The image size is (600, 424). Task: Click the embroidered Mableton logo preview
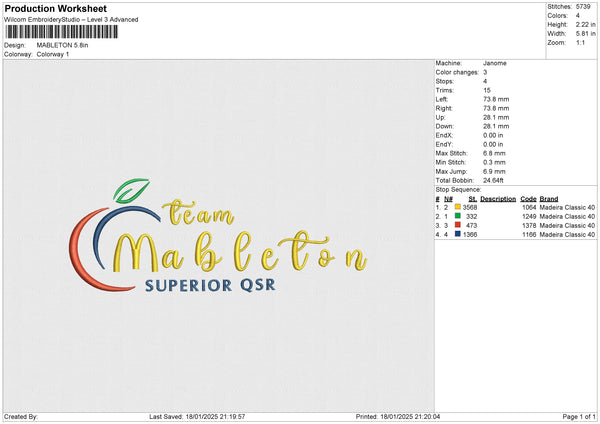pyautogui.click(x=218, y=236)
